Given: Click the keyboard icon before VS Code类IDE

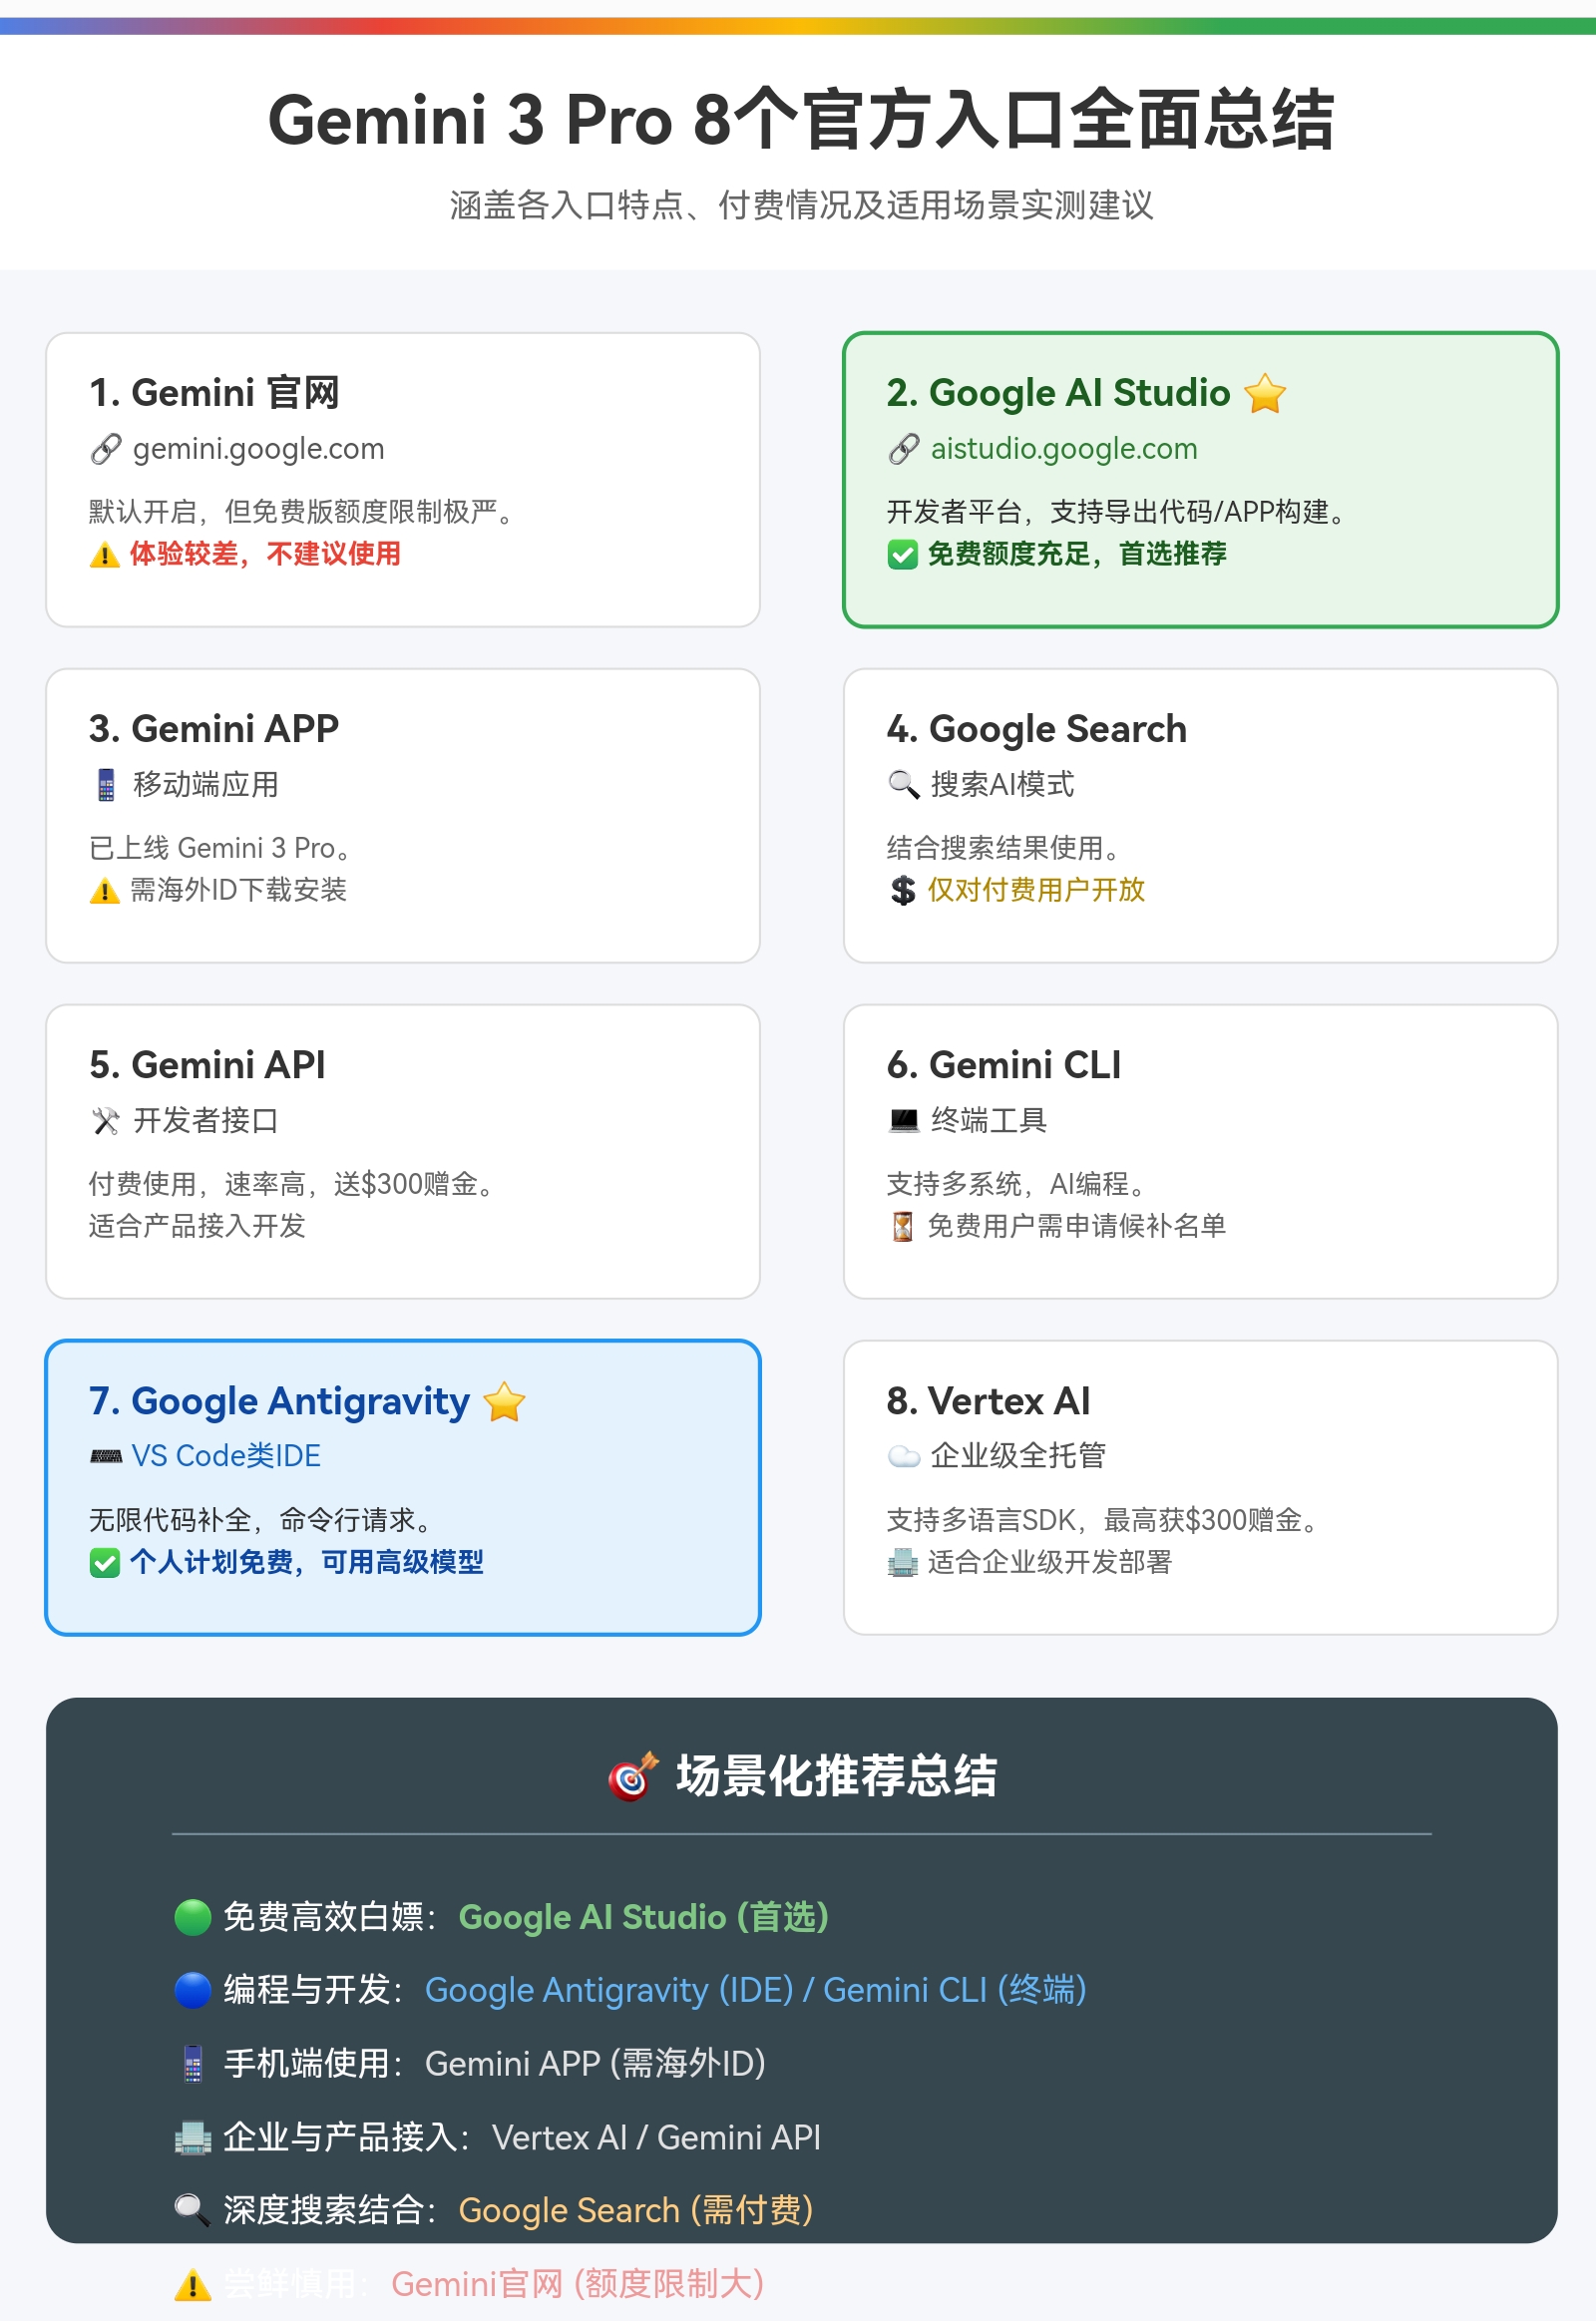Looking at the screenshot, I should tap(106, 1456).
